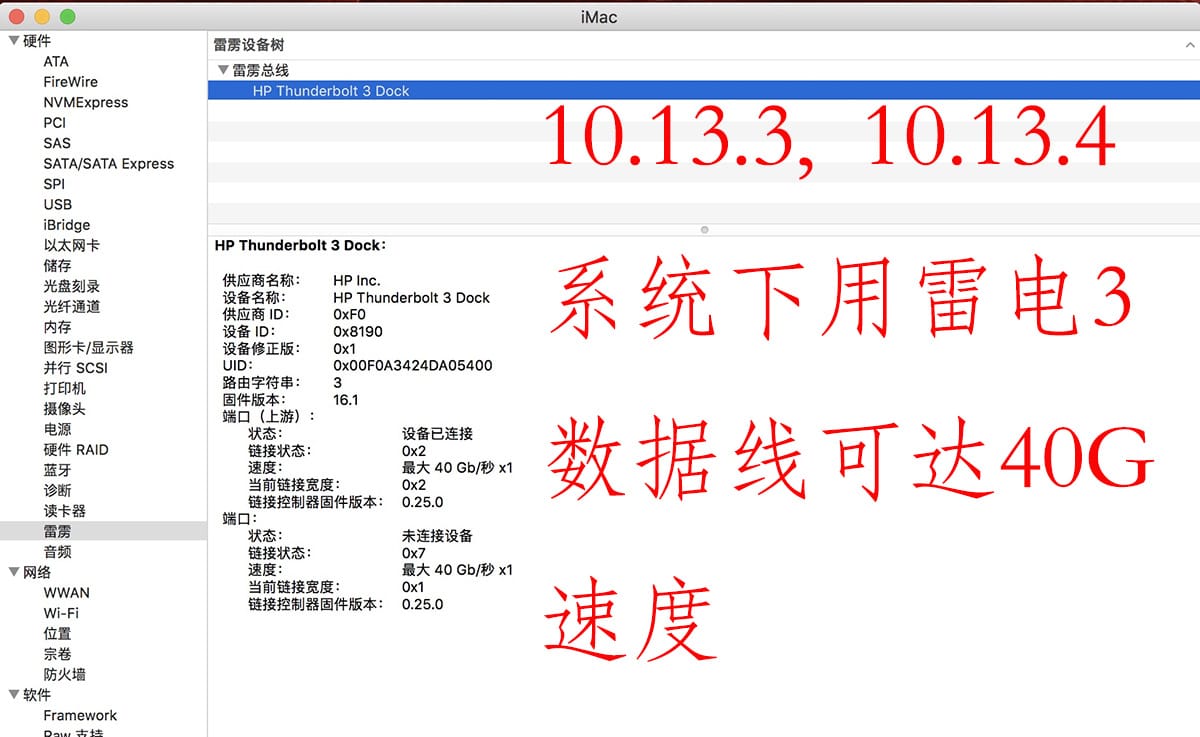Open NVMExpress hardware category
The height and width of the screenshot is (737, 1200).
pyautogui.click(x=85, y=102)
